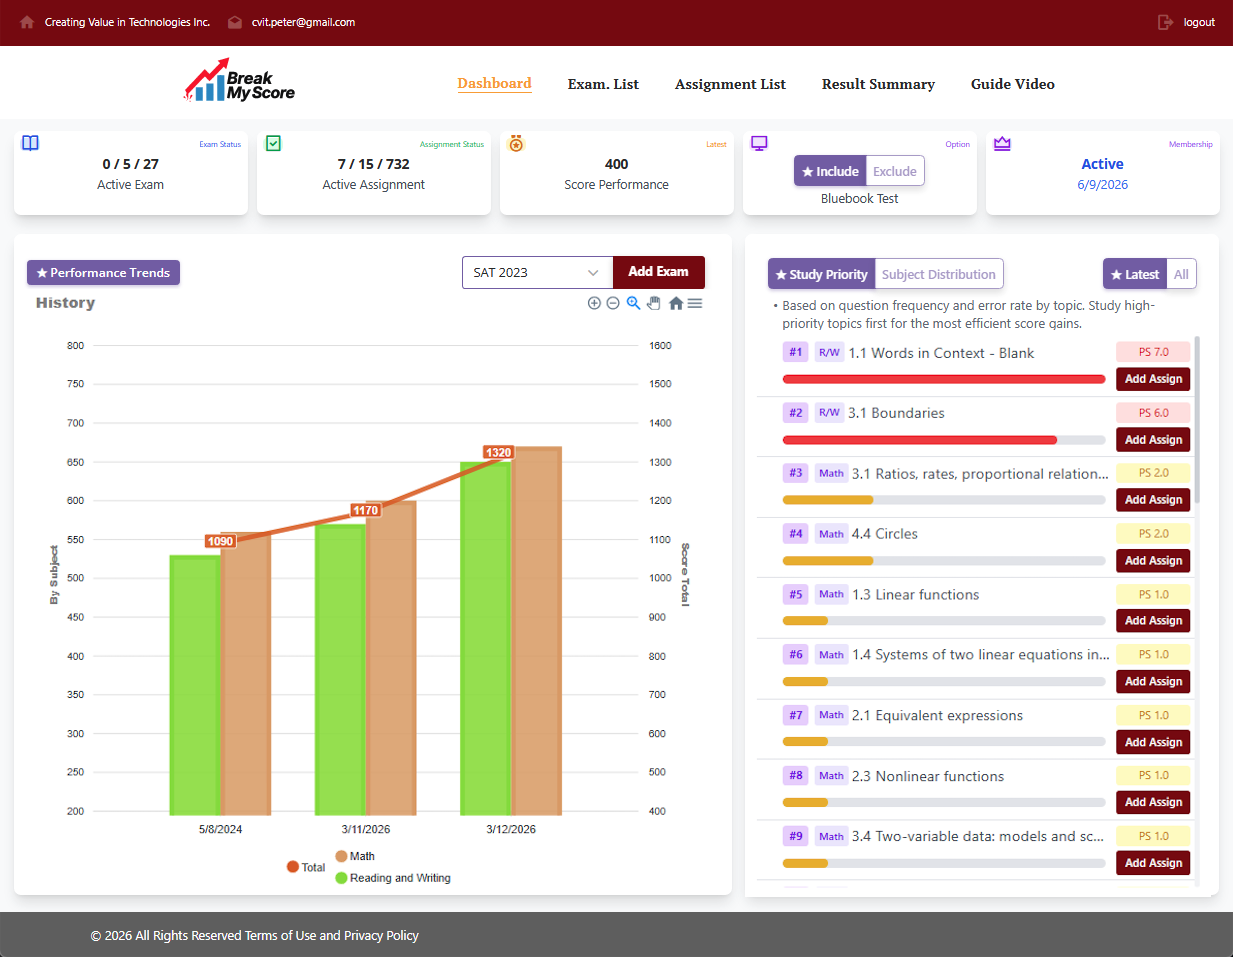
Task: Click the logout icon at top right
Action: [x=1167, y=22]
